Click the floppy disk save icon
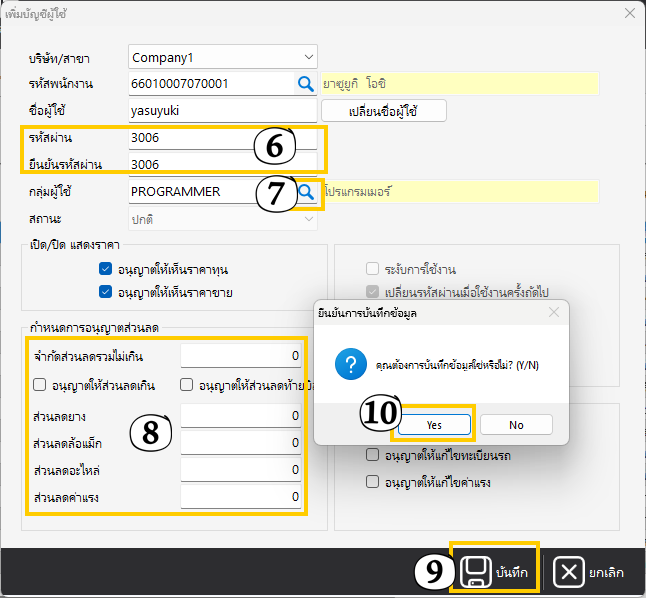646x598 pixels. tap(476, 572)
